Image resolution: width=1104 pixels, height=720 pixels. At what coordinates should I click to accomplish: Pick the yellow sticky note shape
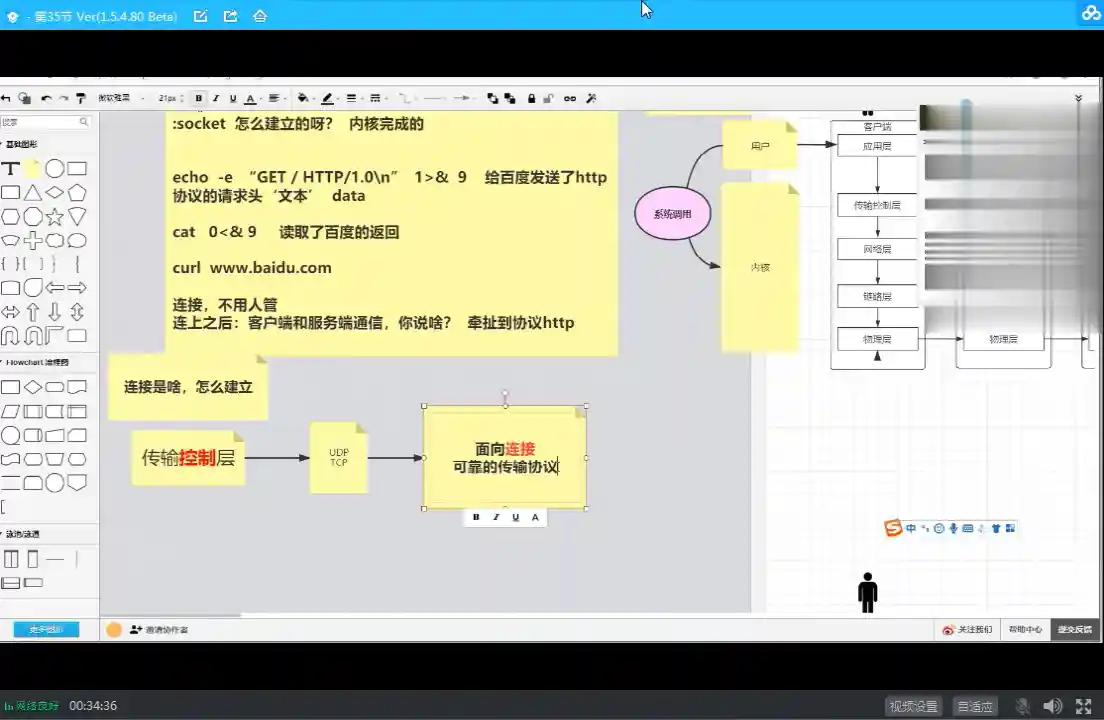click(x=32, y=168)
